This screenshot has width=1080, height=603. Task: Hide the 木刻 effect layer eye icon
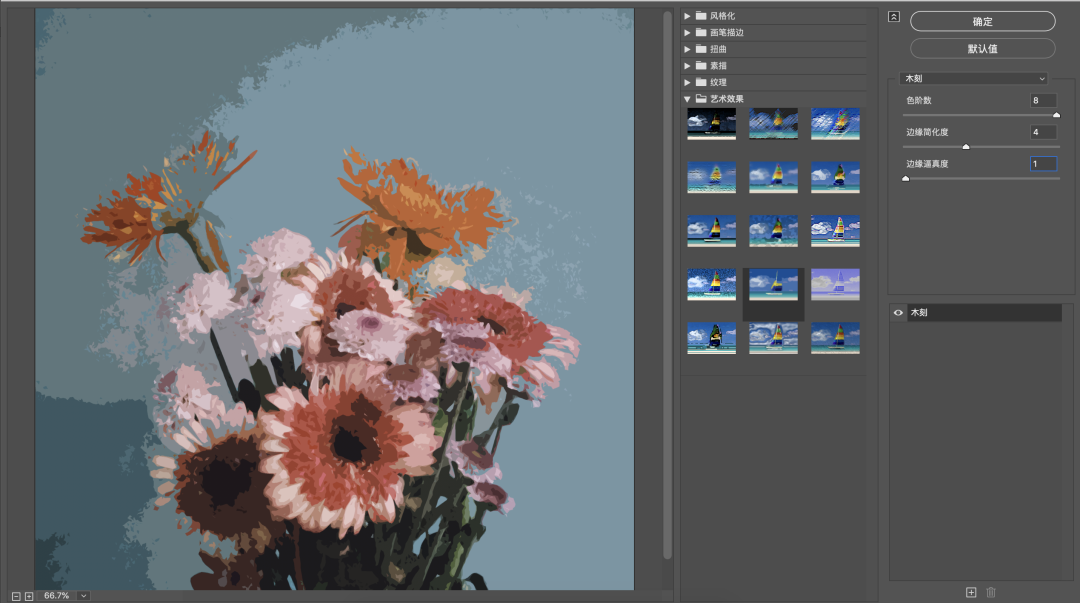[898, 313]
